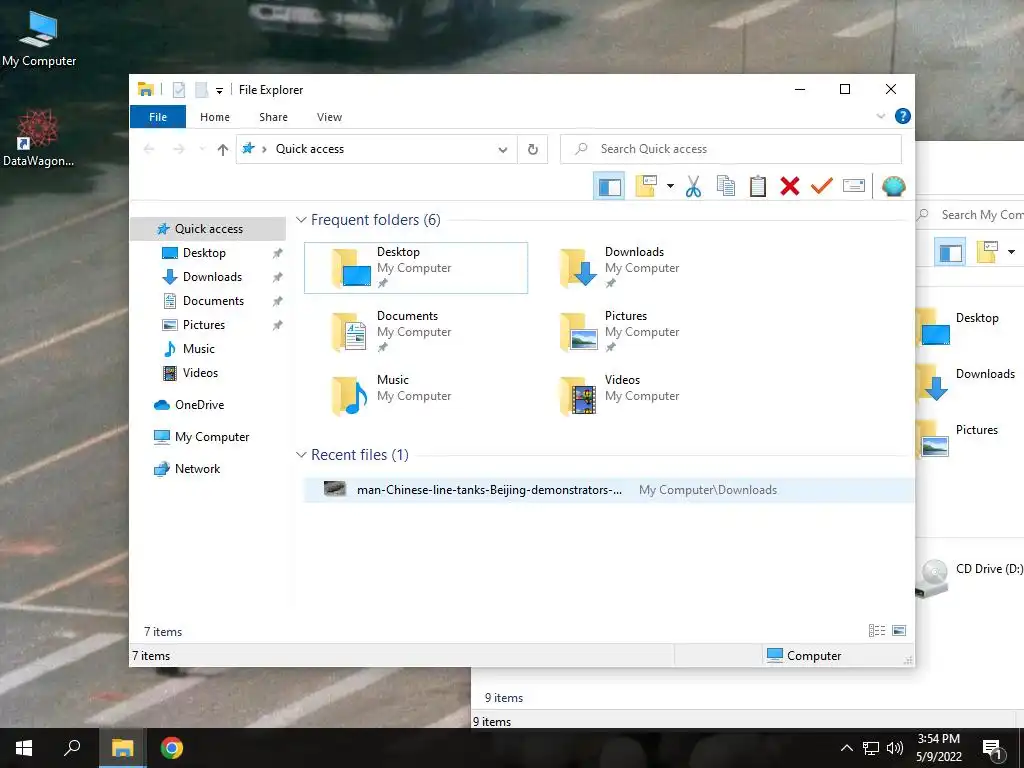1024x768 pixels.
Task: Open Customize Quick Access Toolbar dropdown
Action: (219, 91)
